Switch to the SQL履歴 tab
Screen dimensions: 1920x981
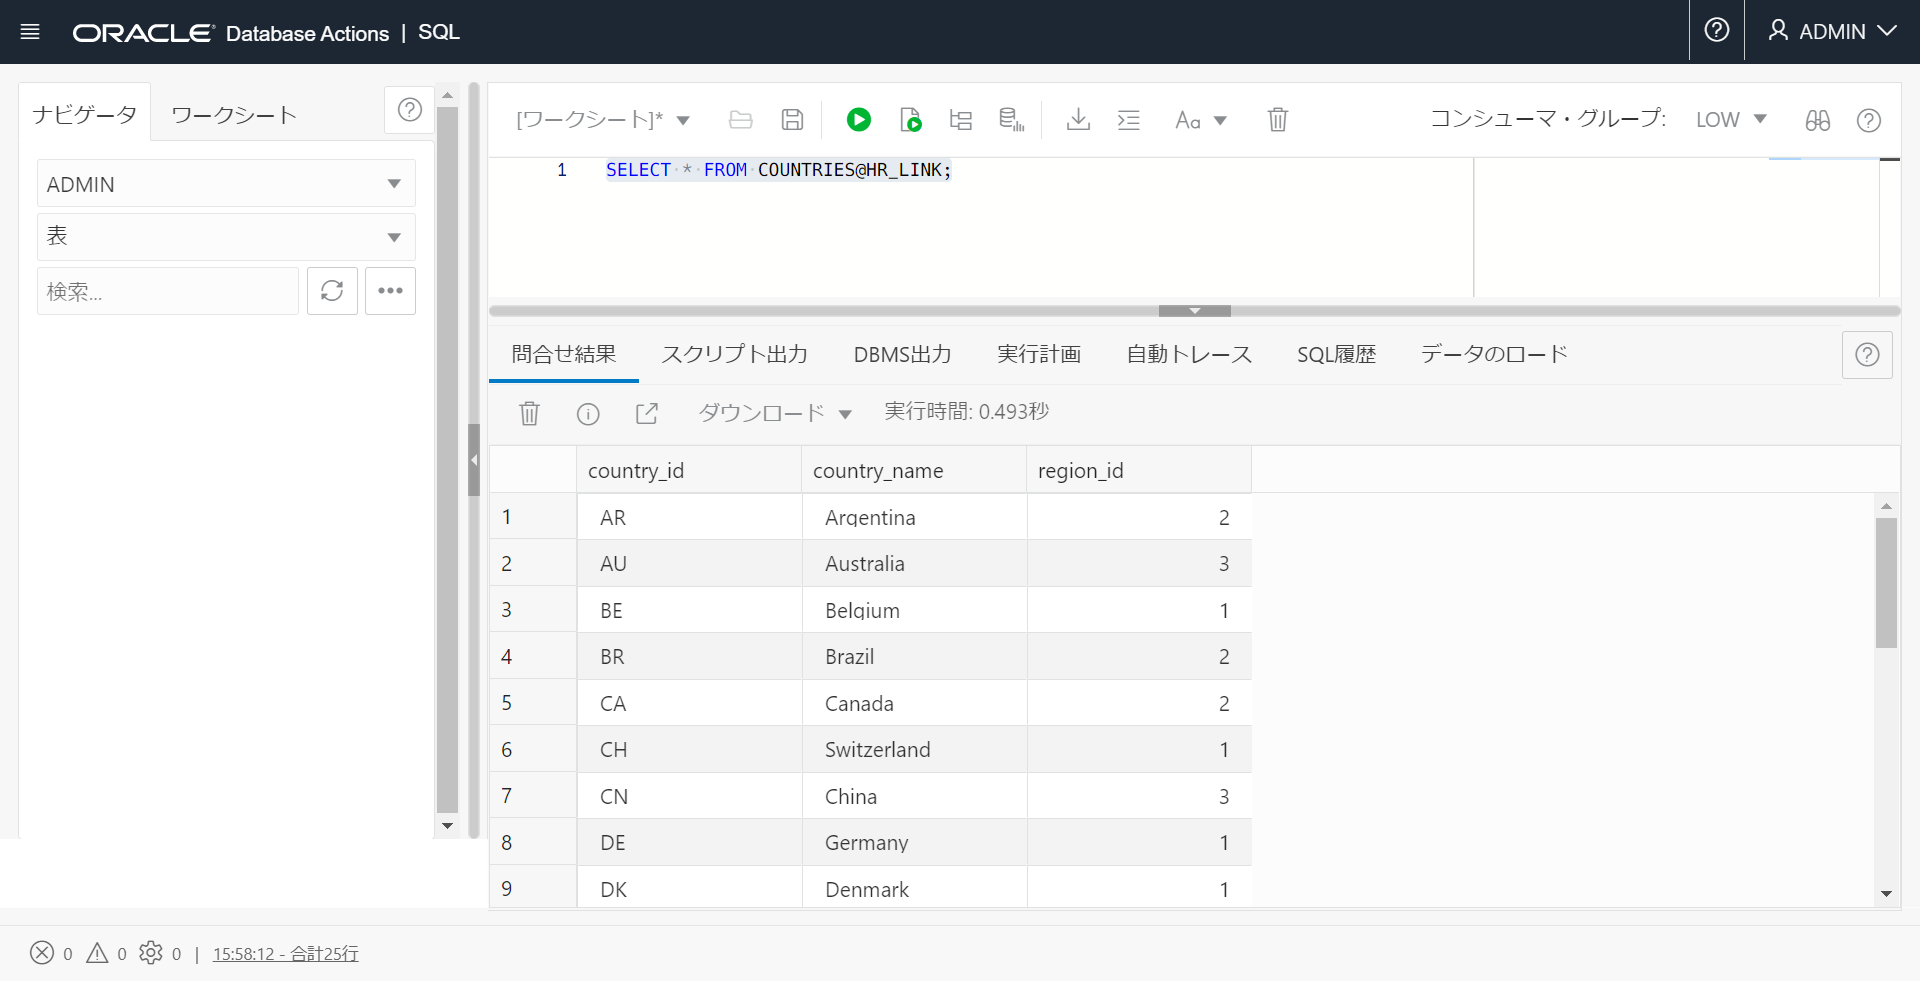pyautogui.click(x=1337, y=354)
